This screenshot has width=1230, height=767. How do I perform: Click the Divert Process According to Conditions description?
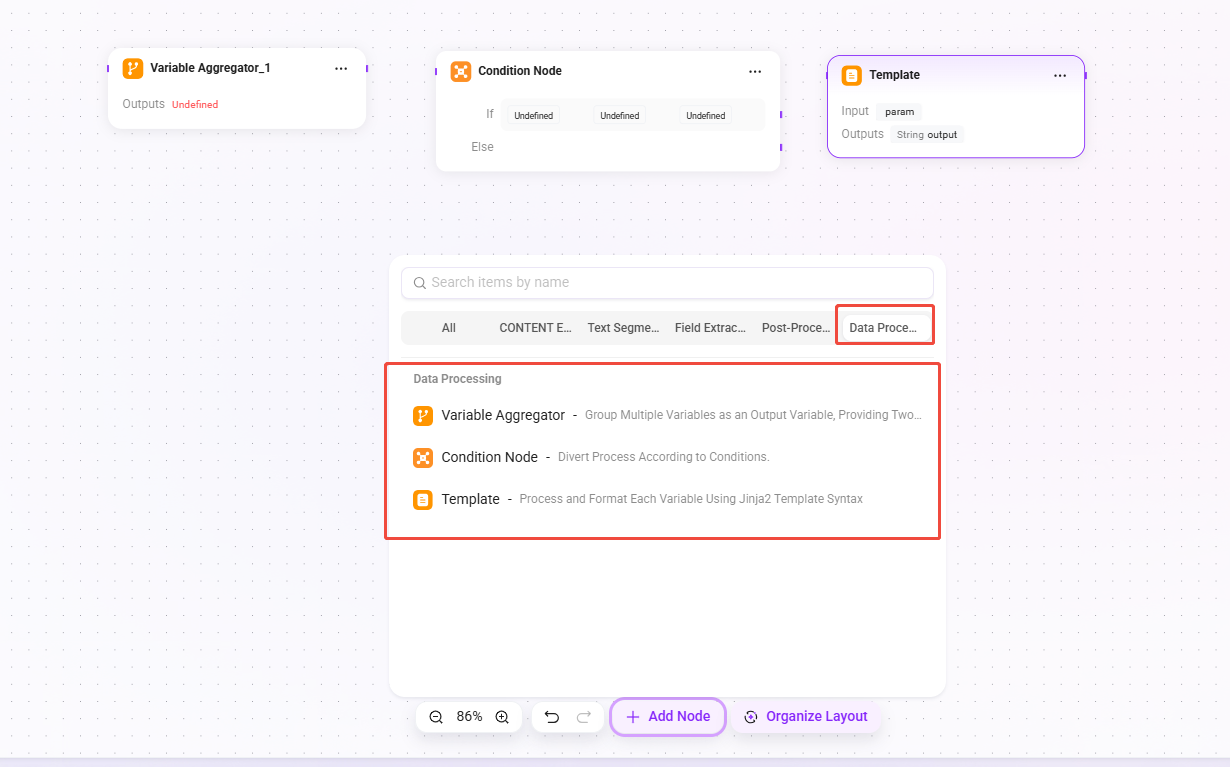pos(663,457)
